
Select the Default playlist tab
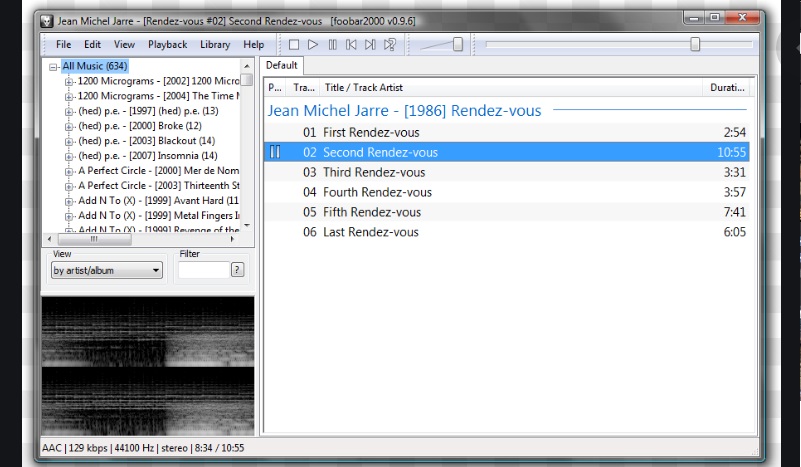(282, 65)
